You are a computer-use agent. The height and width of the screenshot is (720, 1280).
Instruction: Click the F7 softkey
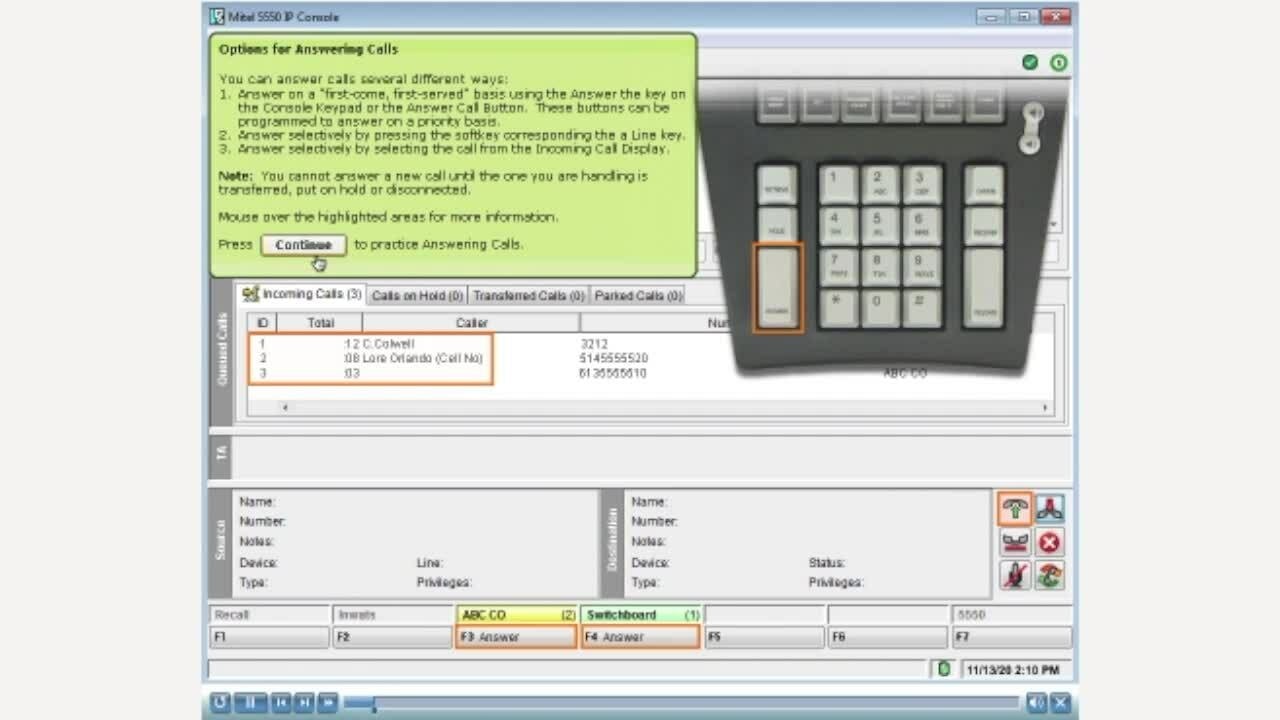click(1011, 637)
